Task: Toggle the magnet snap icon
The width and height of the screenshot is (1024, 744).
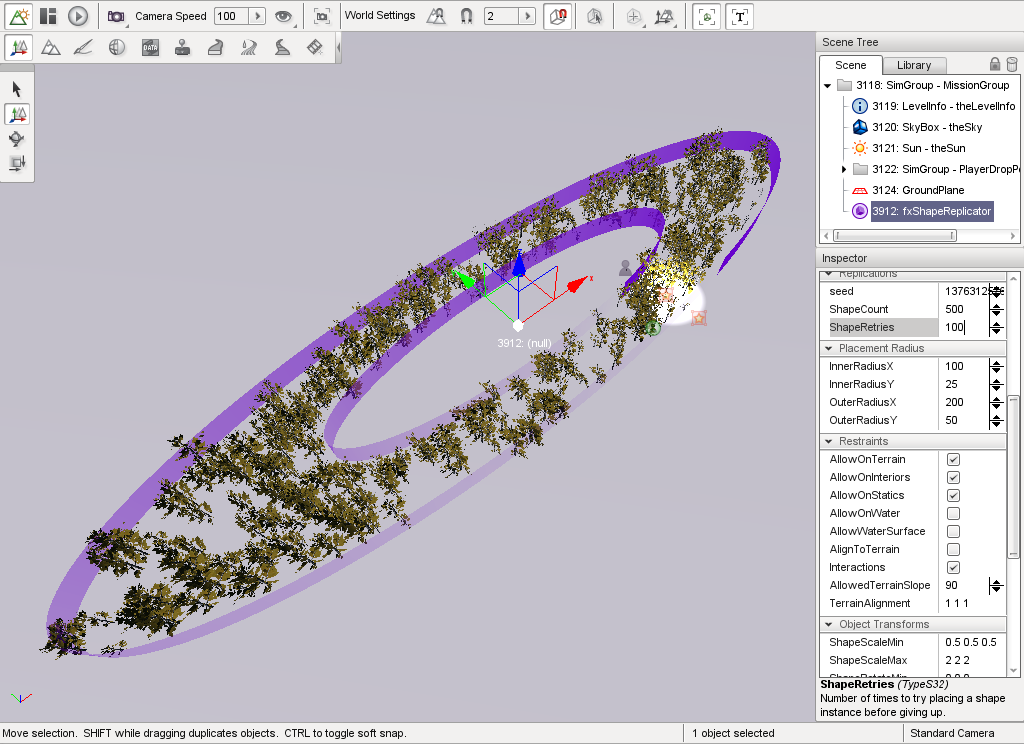Action: click(x=466, y=16)
